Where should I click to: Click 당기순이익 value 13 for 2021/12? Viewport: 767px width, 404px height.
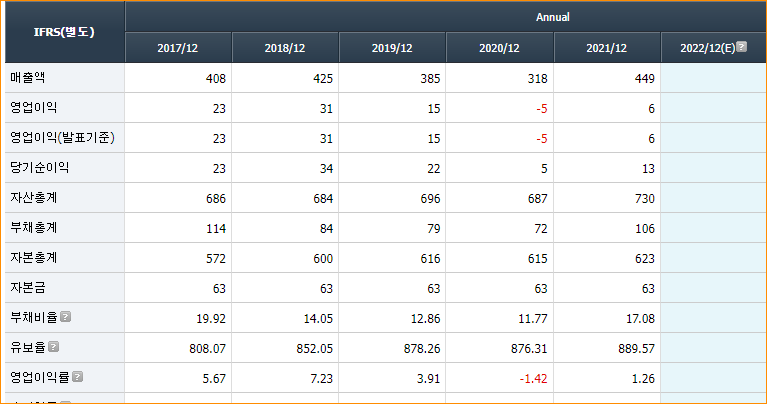pyautogui.click(x=648, y=169)
